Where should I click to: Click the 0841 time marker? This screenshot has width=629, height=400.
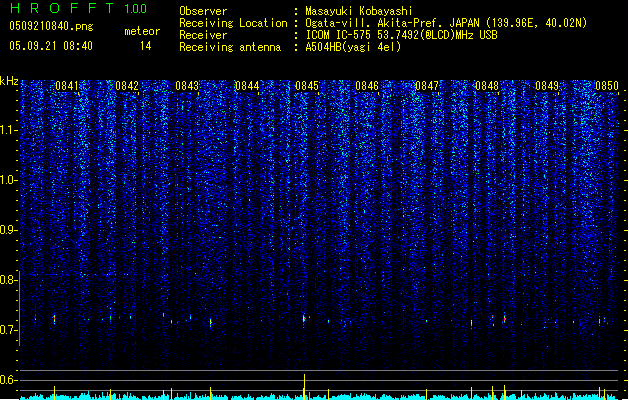click(67, 85)
